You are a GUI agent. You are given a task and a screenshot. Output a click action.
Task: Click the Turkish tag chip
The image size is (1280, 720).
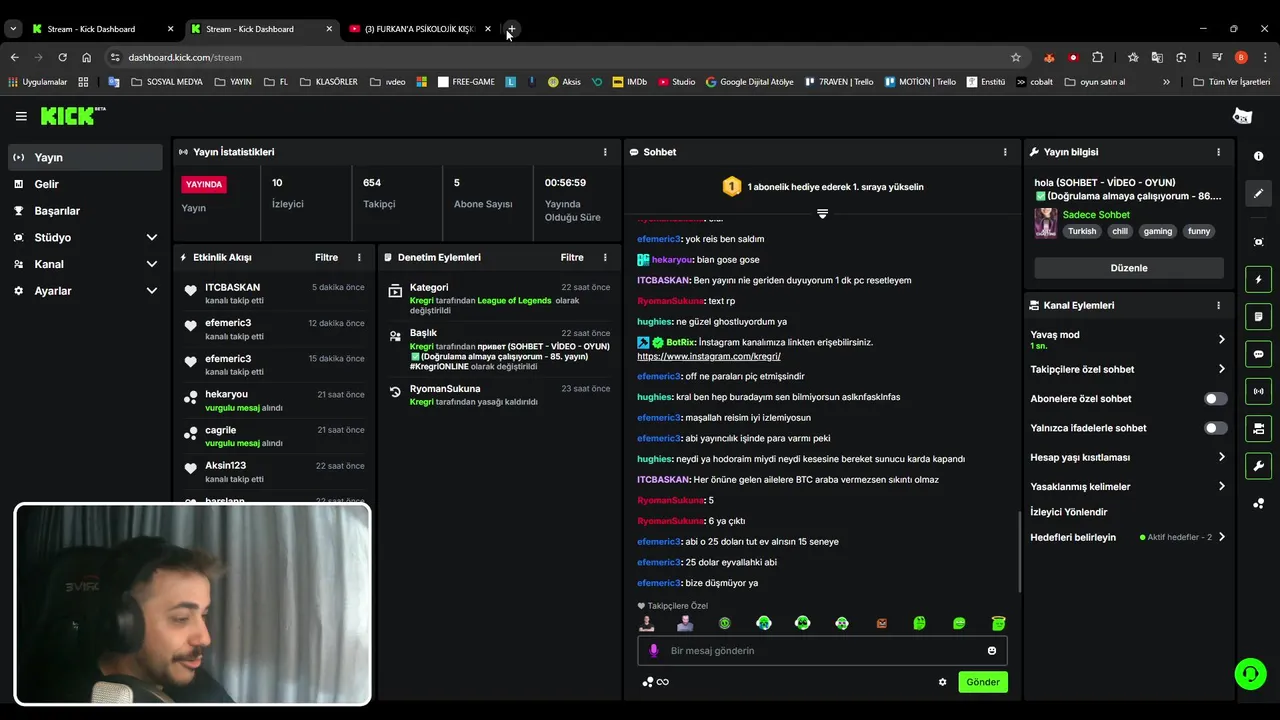[1082, 231]
